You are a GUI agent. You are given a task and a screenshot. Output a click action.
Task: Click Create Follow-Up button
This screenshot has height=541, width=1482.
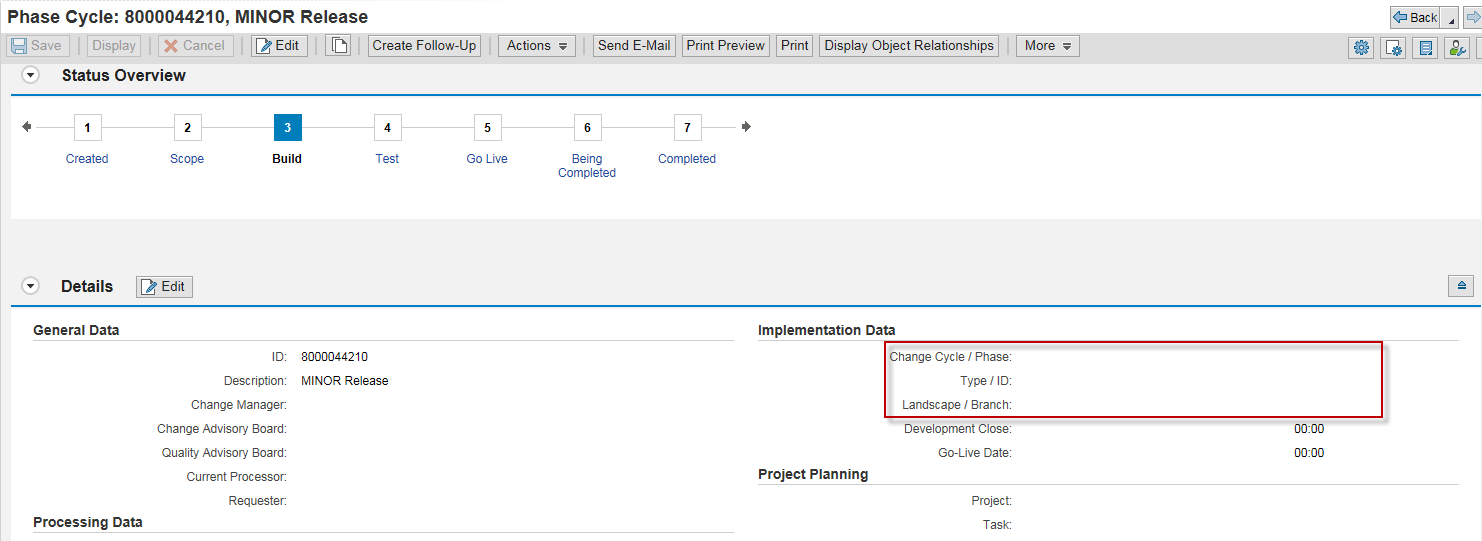424,46
